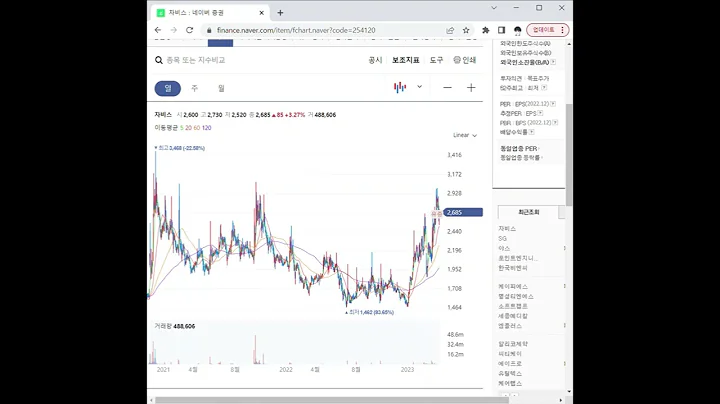Open 한국비엔씨 in recent list
Viewport: 720px width, 404px height.
(x=513, y=268)
